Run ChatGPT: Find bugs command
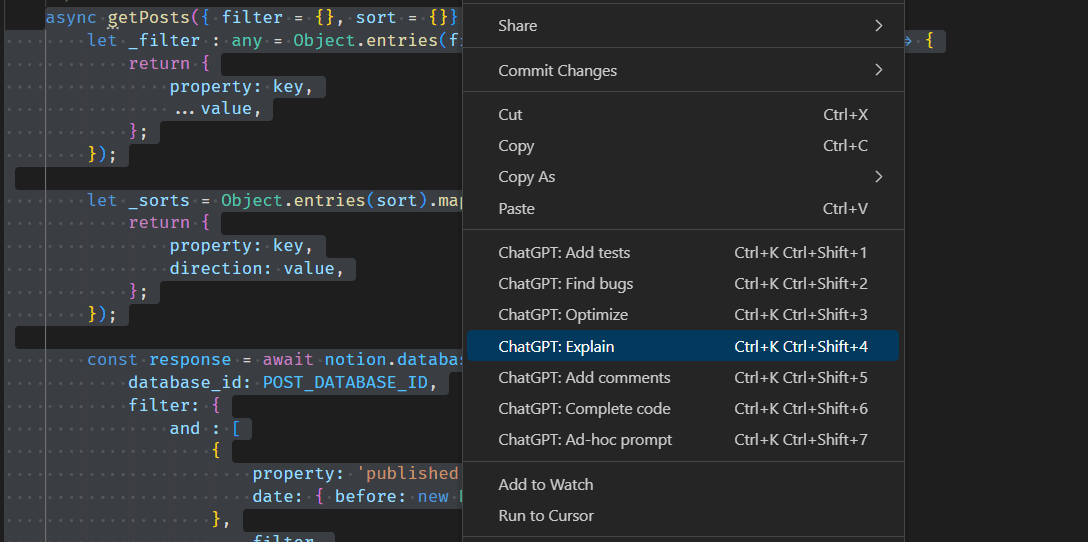The width and height of the screenshot is (1088, 542). coord(683,284)
